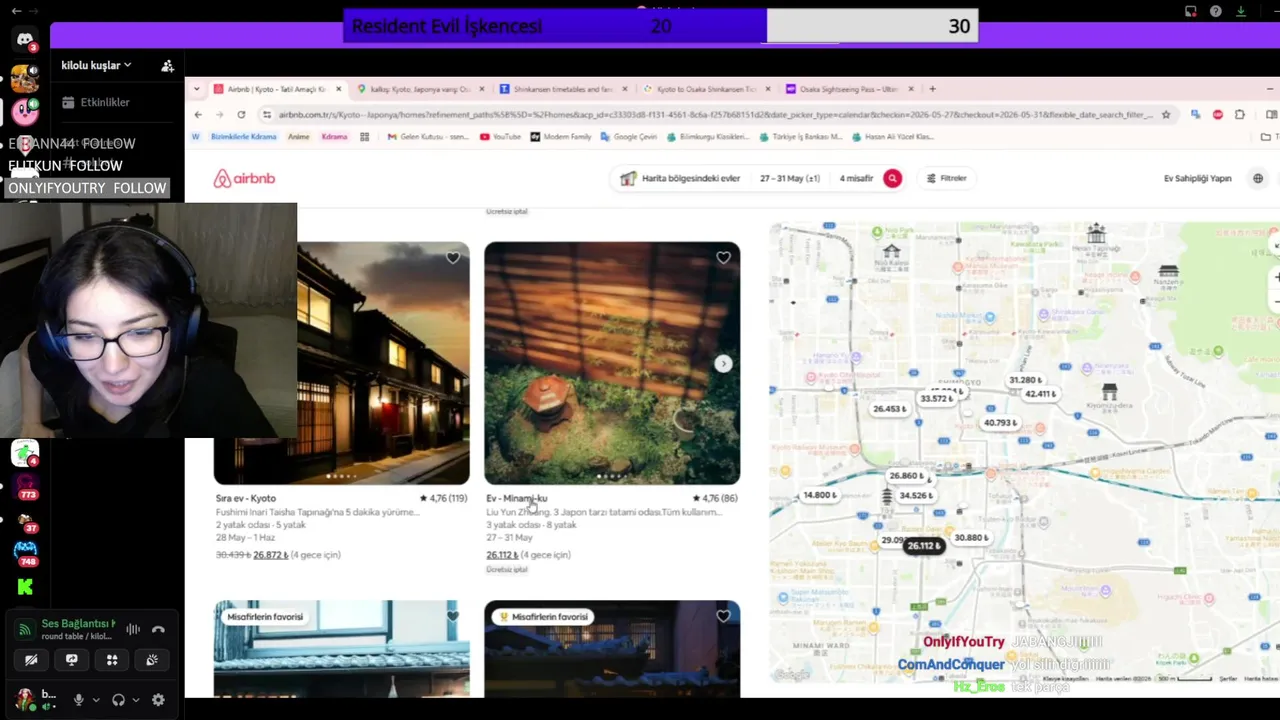Invite people to kilolu kuşlar server
Viewport: 1280px width, 720px height.
coord(167,66)
